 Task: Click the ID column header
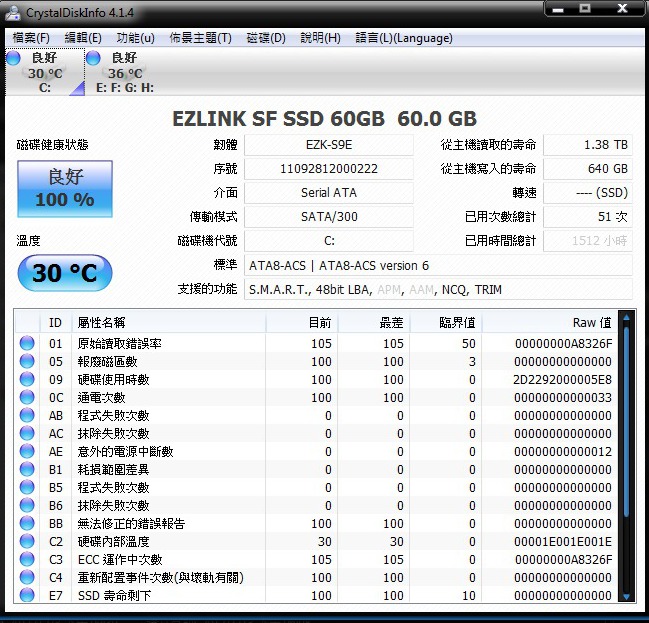coord(55,322)
